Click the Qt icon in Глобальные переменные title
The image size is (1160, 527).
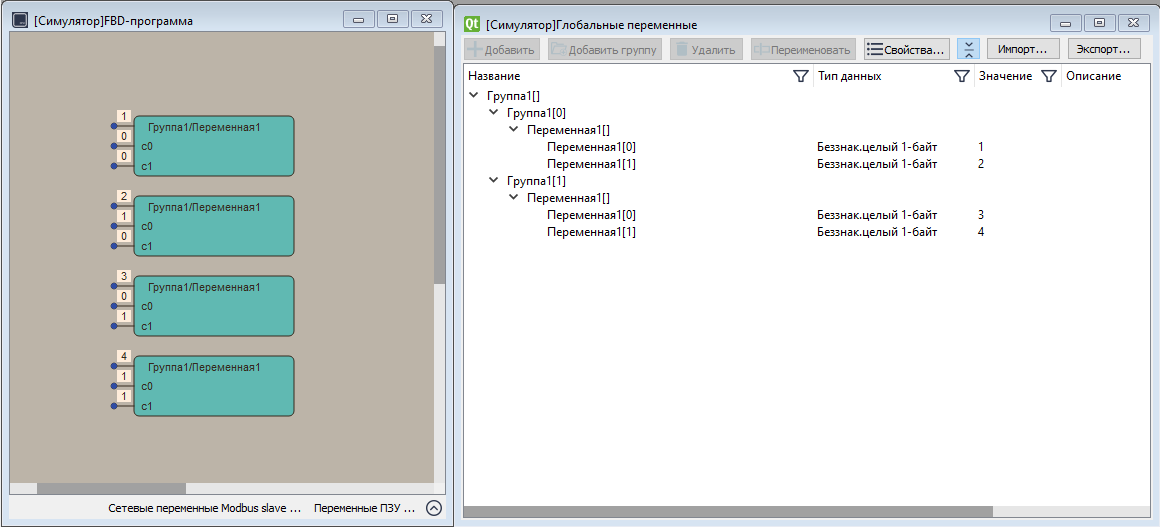pos(472,24)
